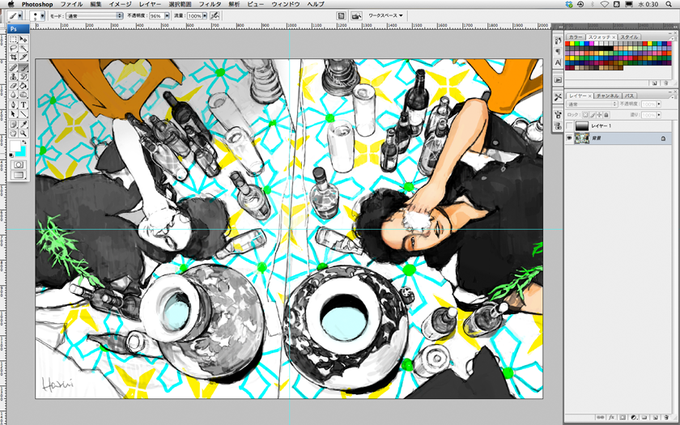
Task: Select the Type tool
Action: [23, 105]
